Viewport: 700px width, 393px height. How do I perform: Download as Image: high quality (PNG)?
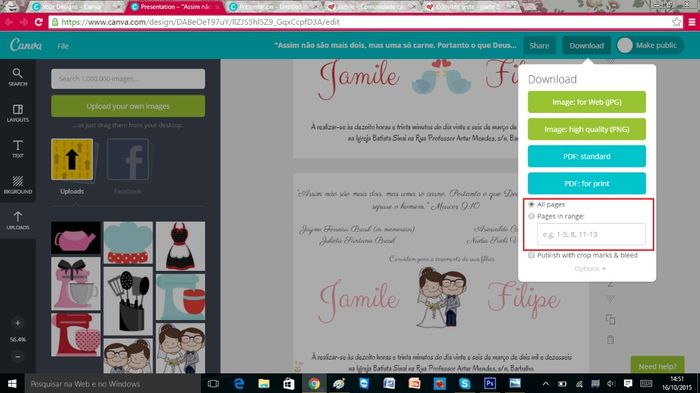point(587,129)
